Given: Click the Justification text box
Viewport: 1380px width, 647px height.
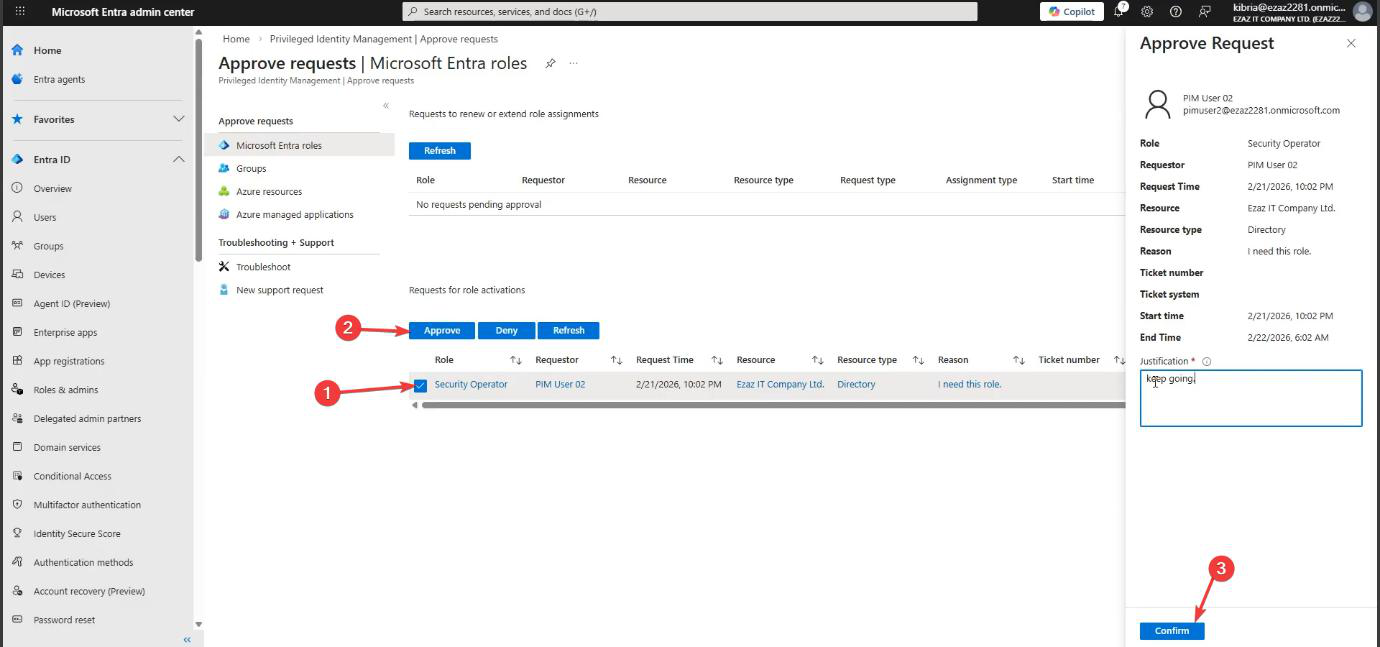Looking at the screenshot, I should pos(1251,398).
